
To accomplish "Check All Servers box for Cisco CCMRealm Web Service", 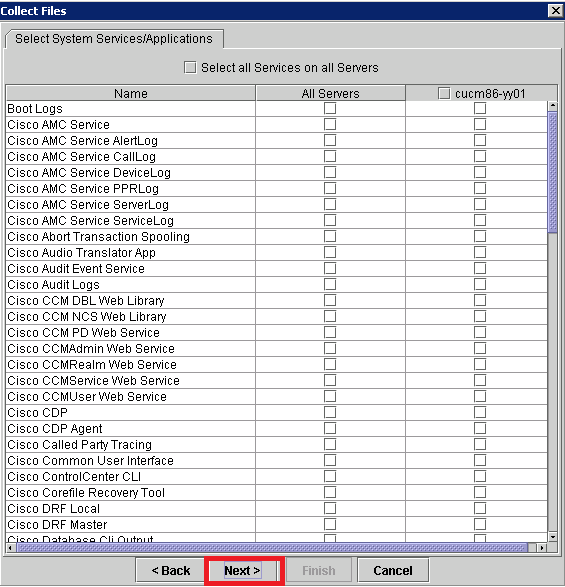I will pos(330,365).
